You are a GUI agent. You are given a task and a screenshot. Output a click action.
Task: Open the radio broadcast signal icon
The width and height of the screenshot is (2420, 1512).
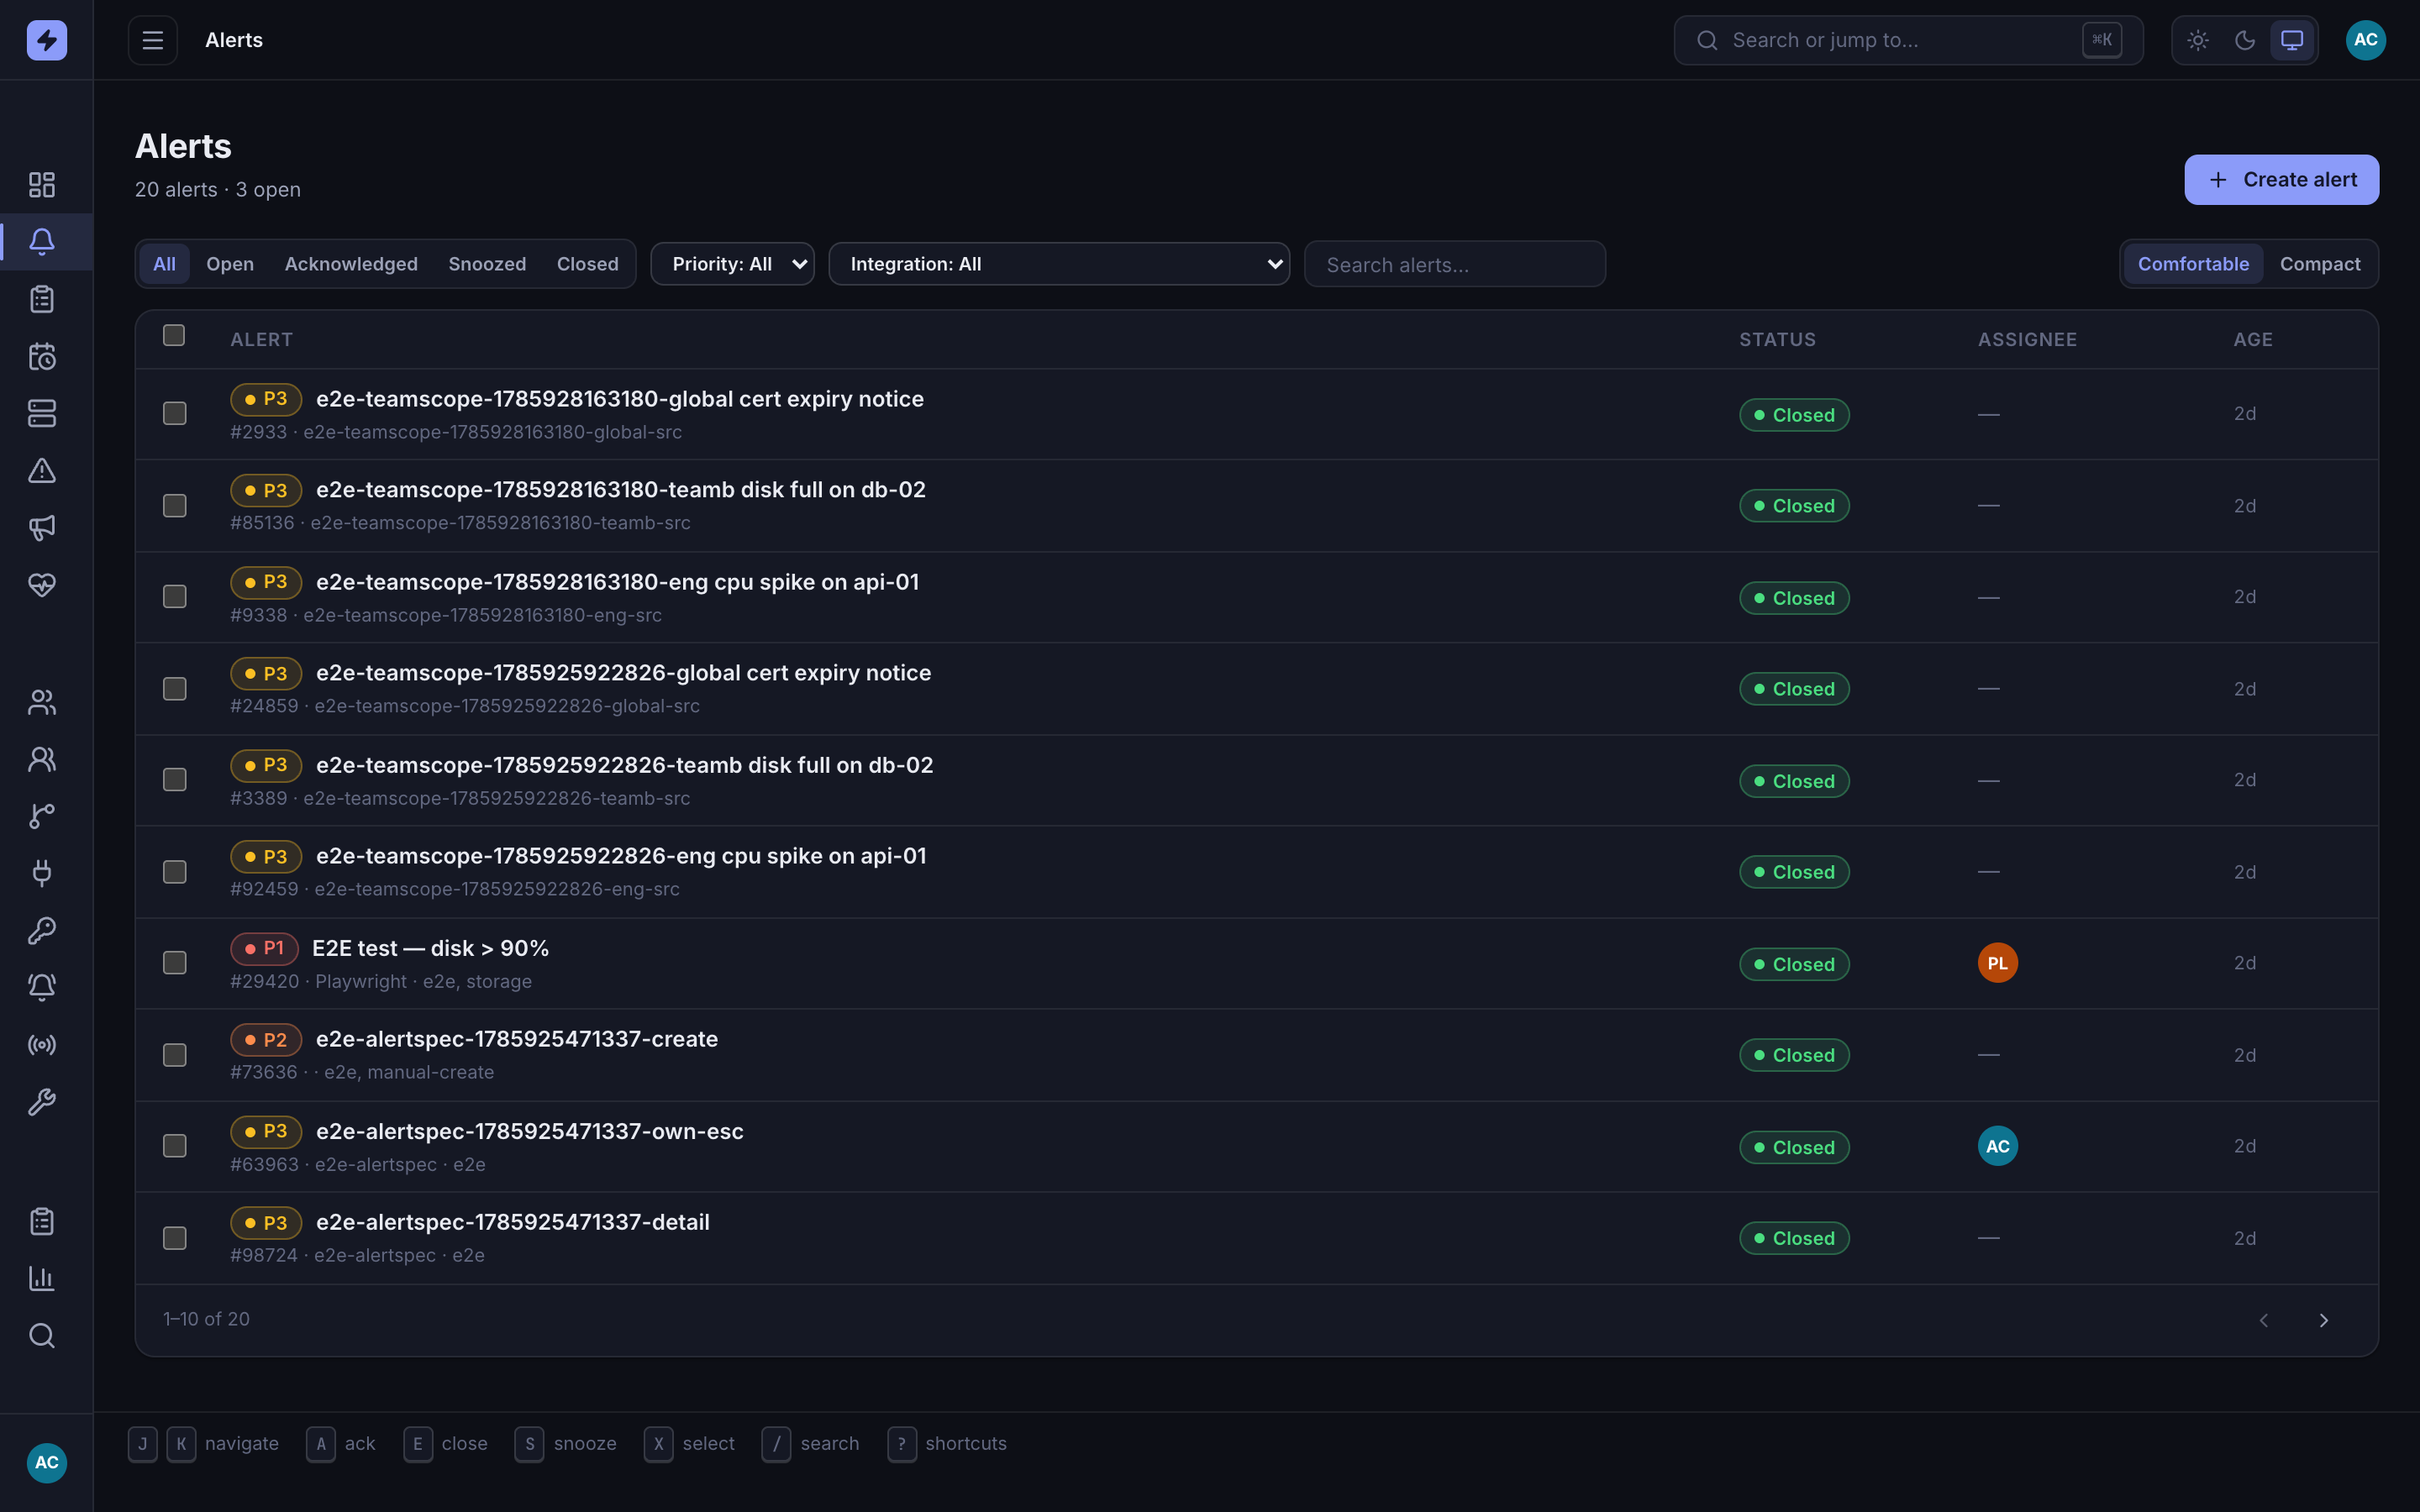tap(42, 1045)
